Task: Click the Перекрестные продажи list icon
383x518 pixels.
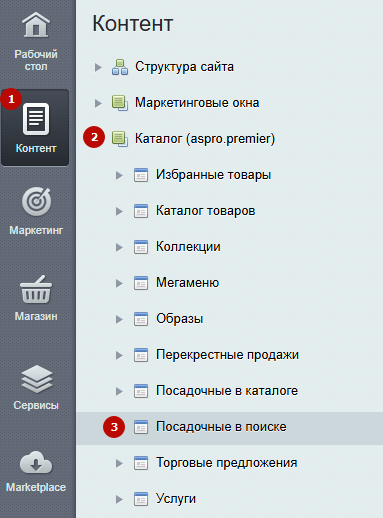Action: click(x=141, y=355)
